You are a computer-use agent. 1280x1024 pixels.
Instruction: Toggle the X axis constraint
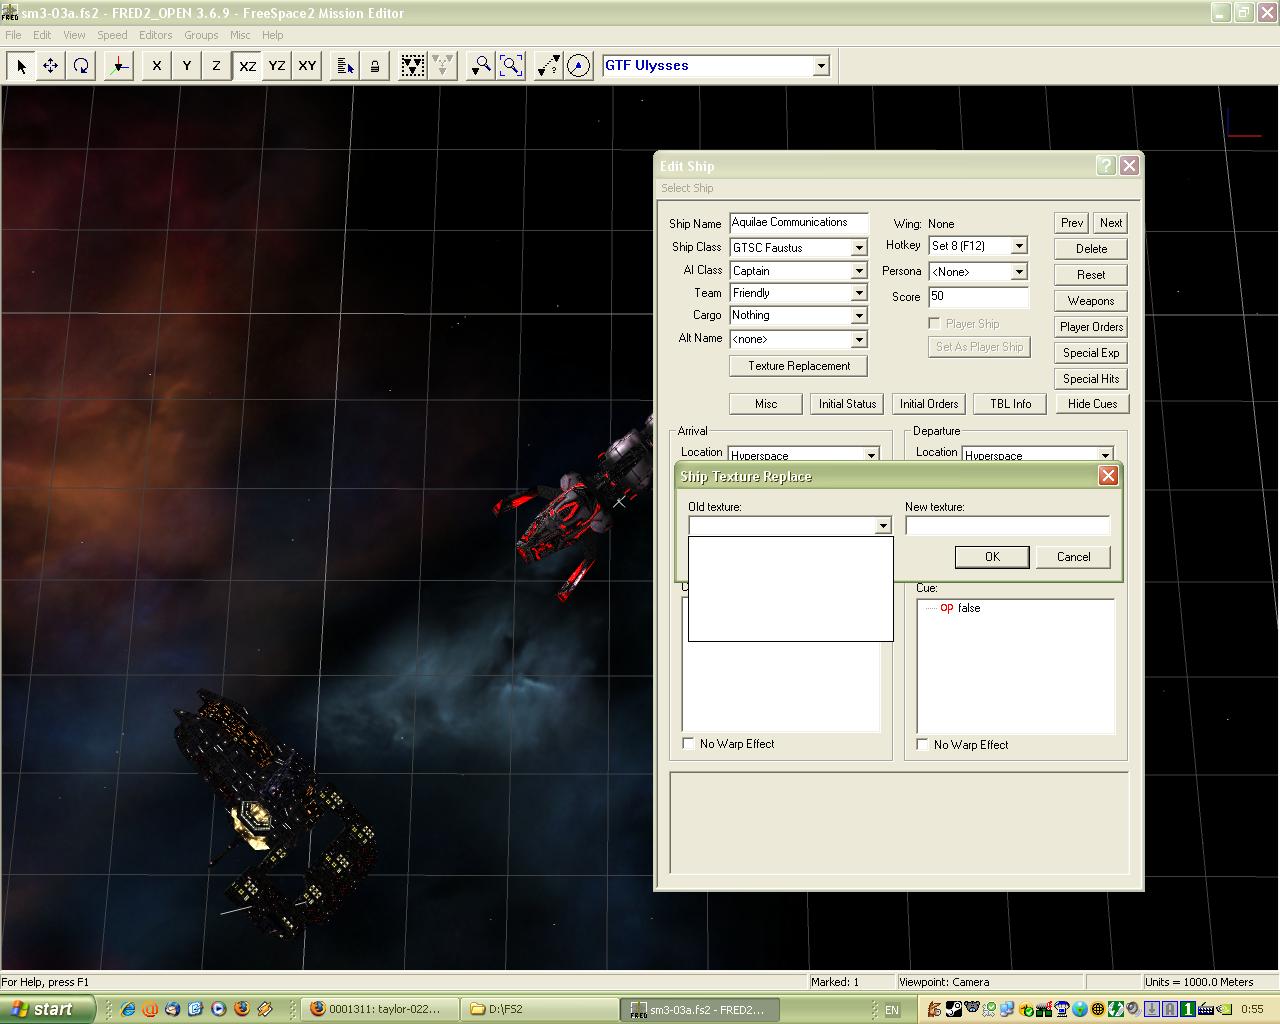tap(156, 66)
